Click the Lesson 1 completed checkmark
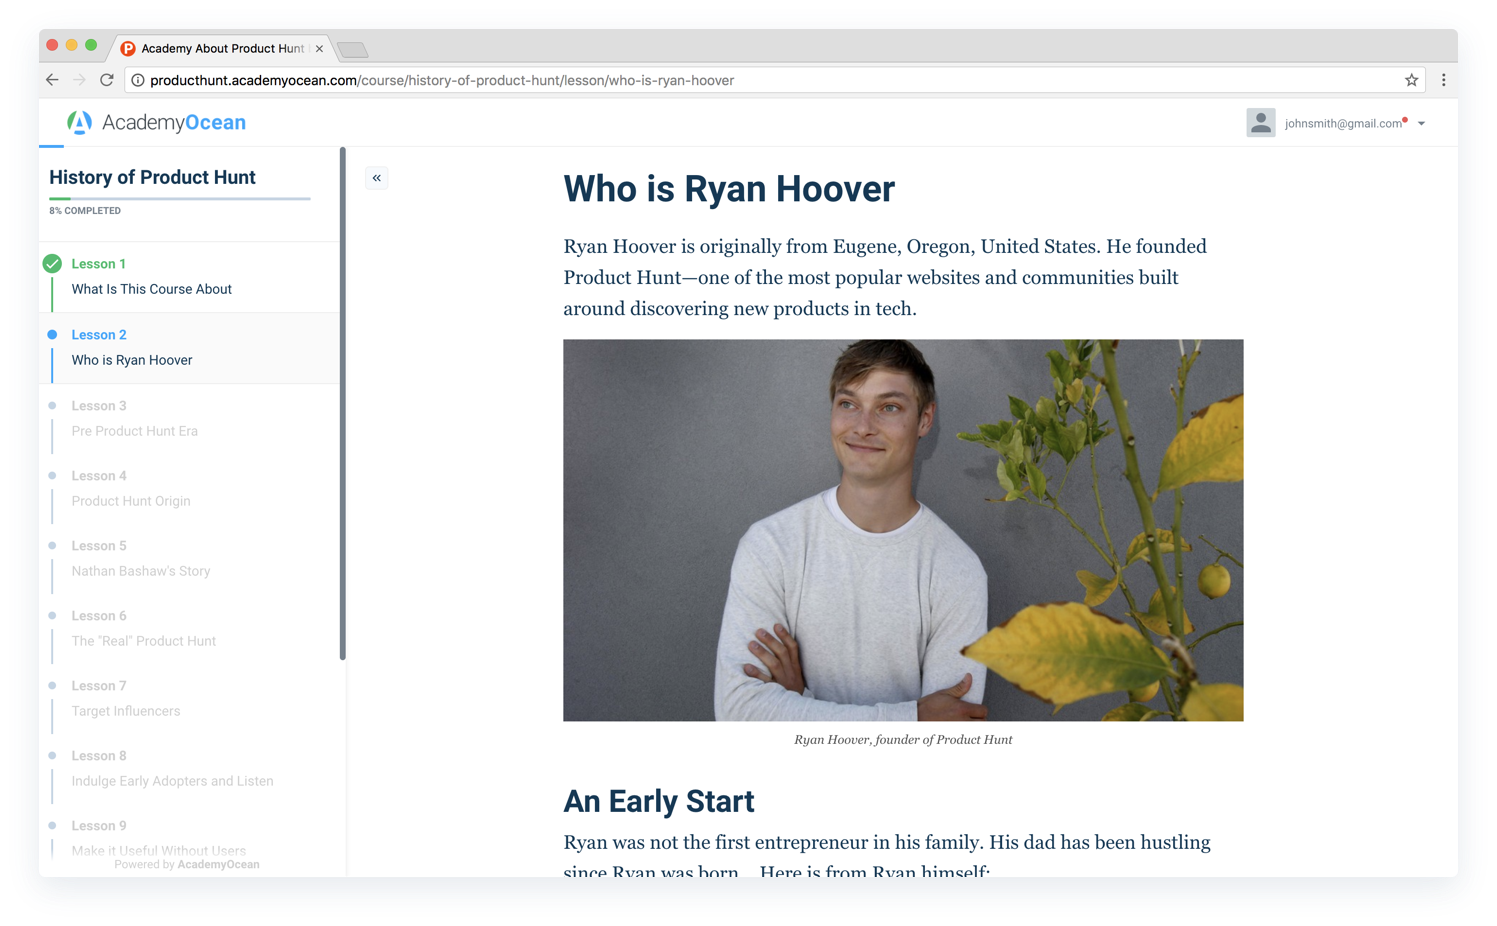 point(52,264)
